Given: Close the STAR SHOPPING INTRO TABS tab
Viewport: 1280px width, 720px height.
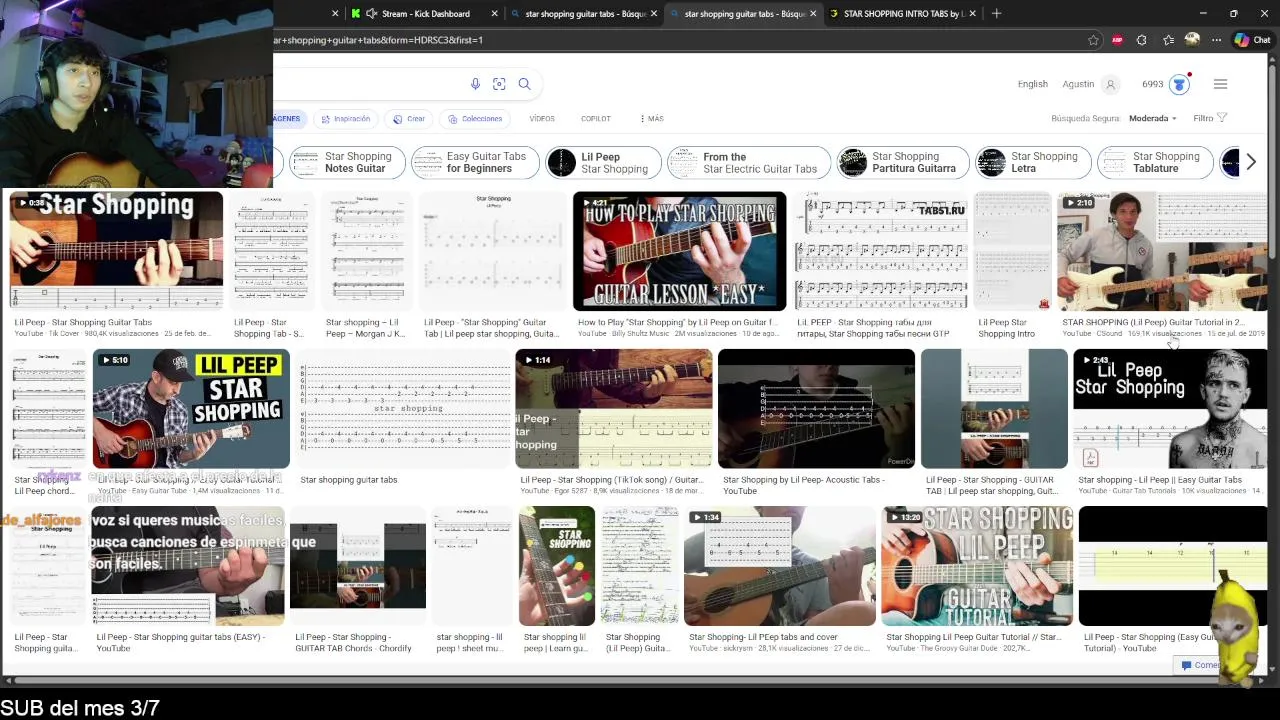Looking at the screenshot, I should 972,13.
